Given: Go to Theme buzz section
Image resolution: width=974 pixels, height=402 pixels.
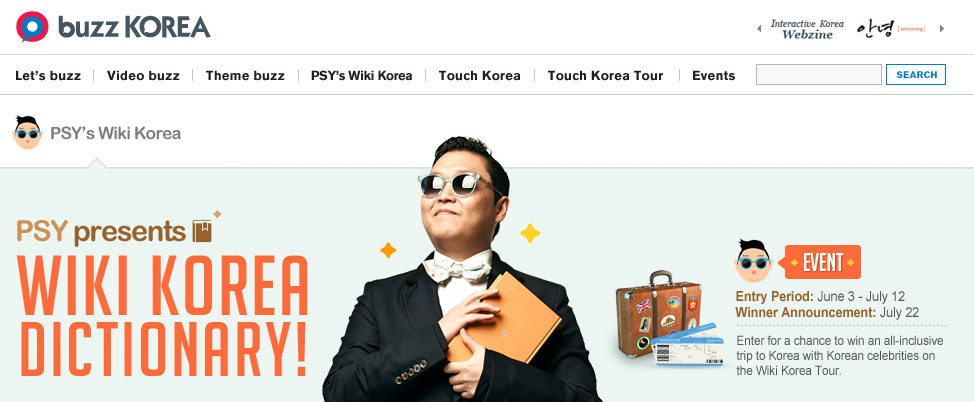Looking at the screenshot, I should tap(245, 76).
